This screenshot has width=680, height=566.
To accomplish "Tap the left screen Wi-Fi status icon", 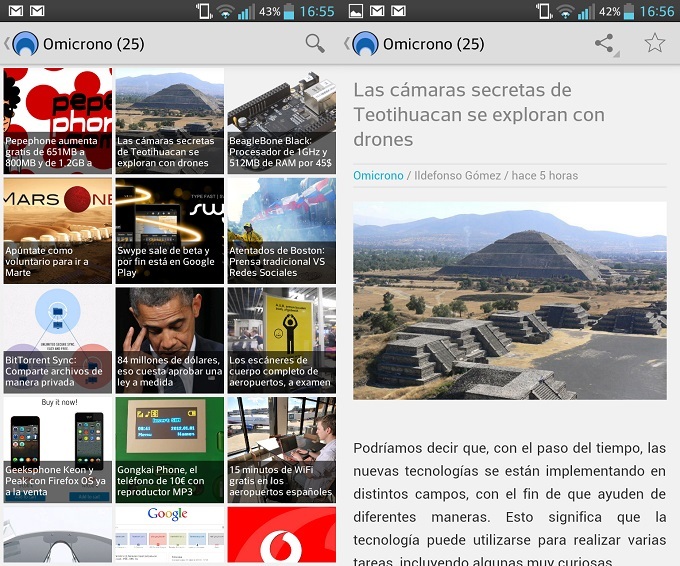I will [x=225, y=11].
